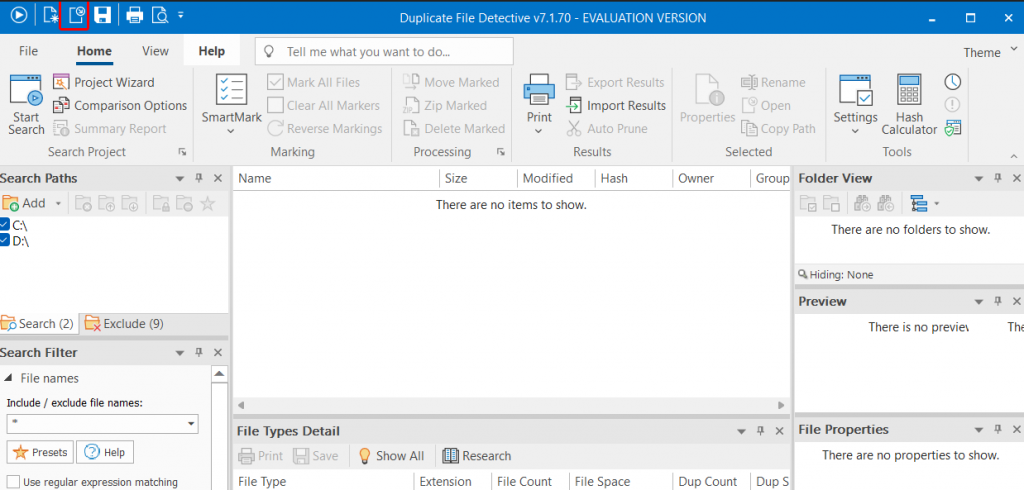Click Reverse Markings
Viewport: 1024px width, 490px height.
tap(325, 129)
